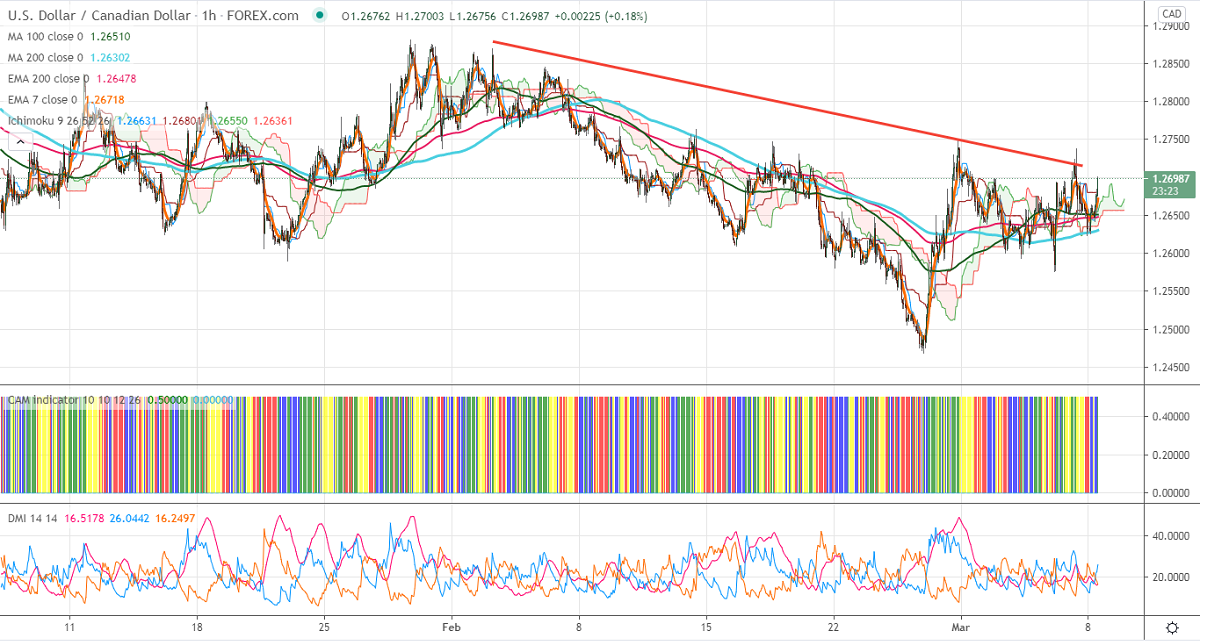Open the CAD currency selector
Viewport: 1205px width, 642px height.
pyautogui.click(x=1172, y=14)
